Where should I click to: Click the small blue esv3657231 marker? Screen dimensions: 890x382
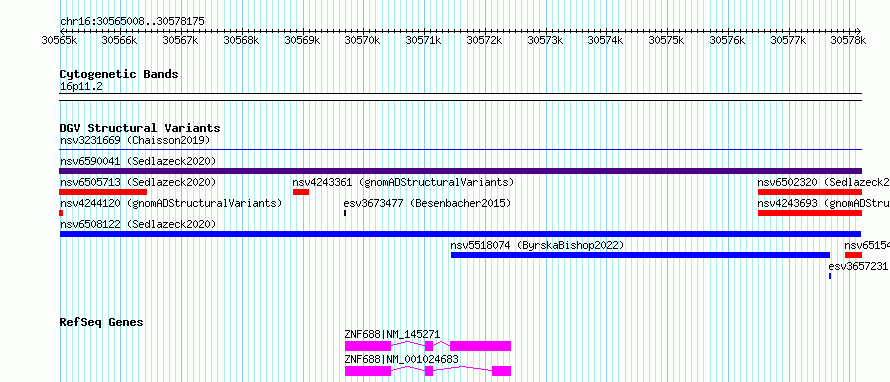[830, 276]
